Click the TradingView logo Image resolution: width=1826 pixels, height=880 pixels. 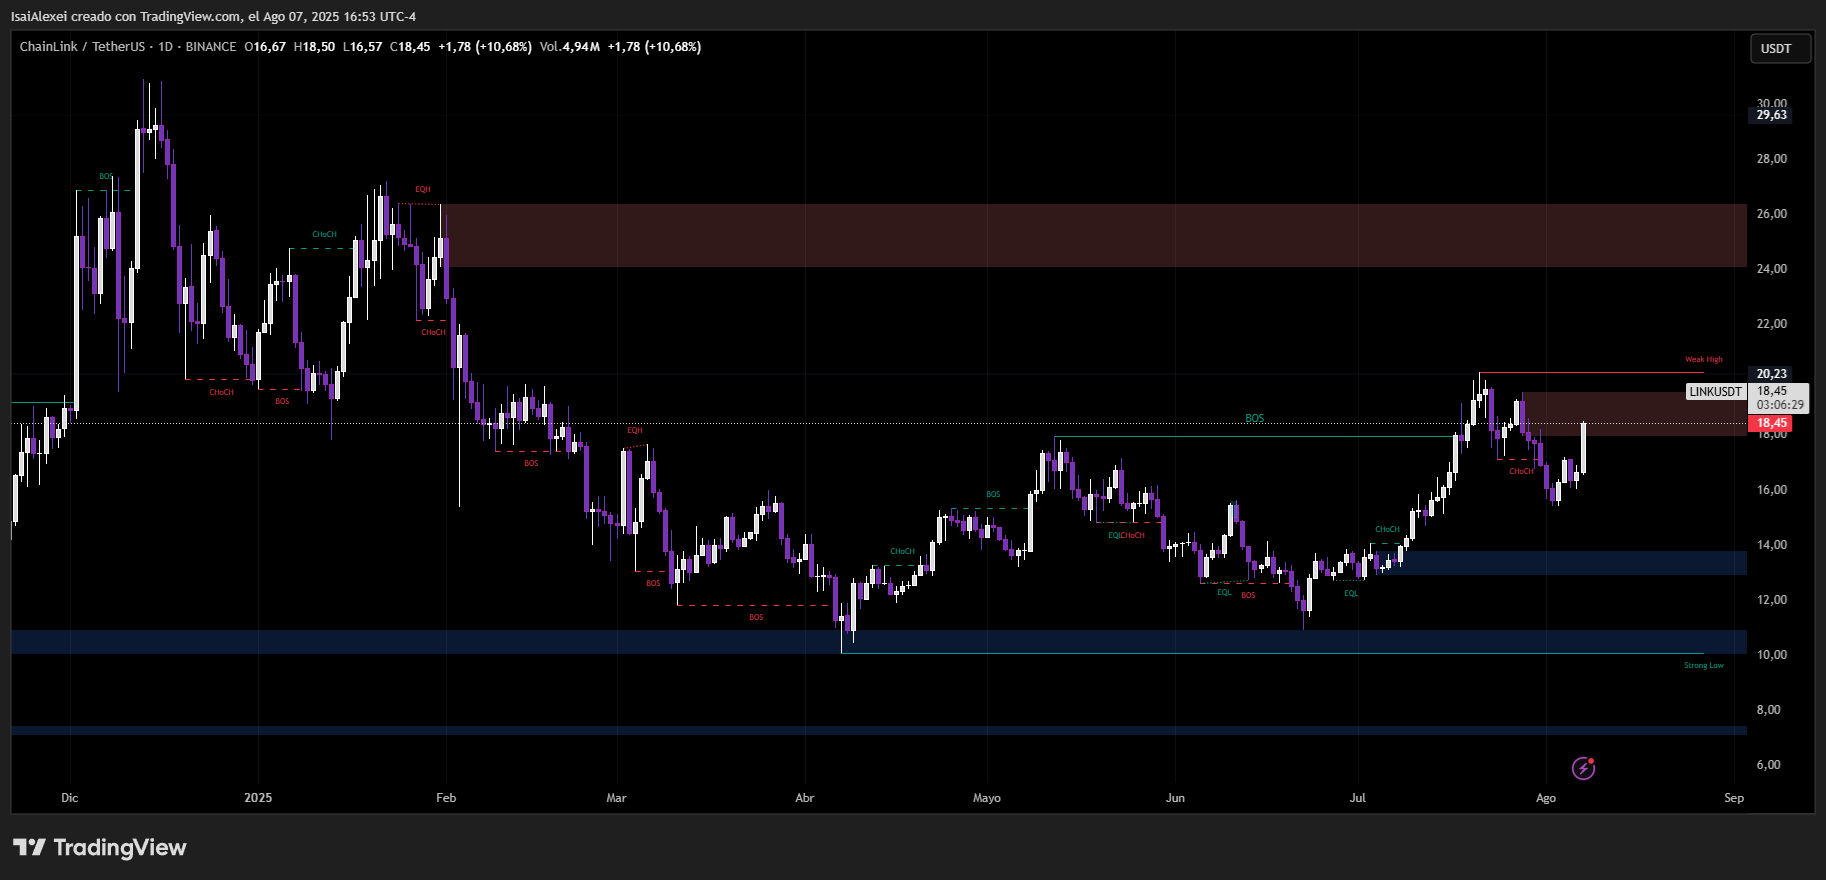pos(100,848)
